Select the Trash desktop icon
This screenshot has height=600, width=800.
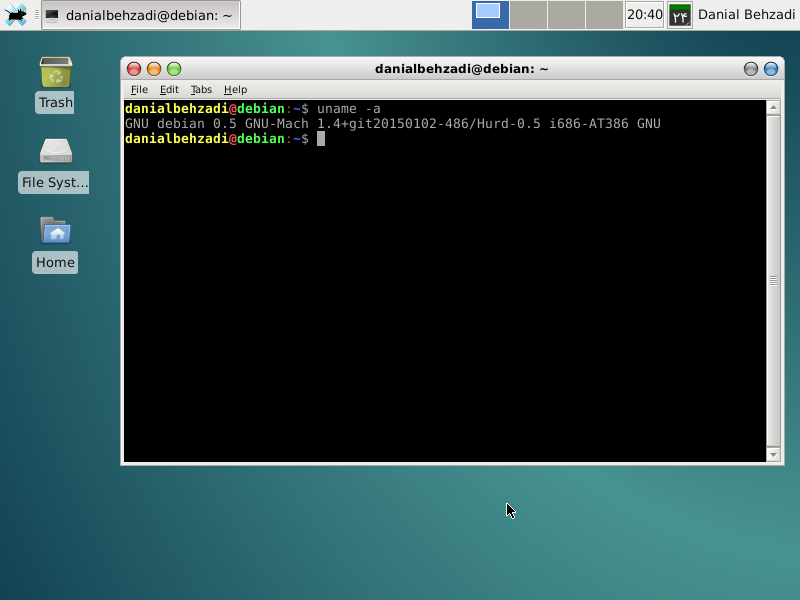click(56, 85)
